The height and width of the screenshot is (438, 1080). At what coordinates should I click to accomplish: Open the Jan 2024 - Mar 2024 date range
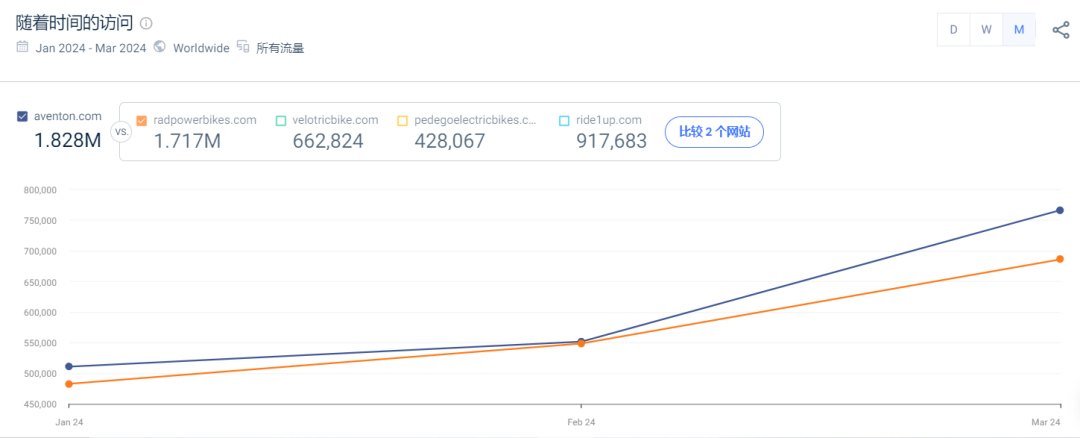pos(90,48)
